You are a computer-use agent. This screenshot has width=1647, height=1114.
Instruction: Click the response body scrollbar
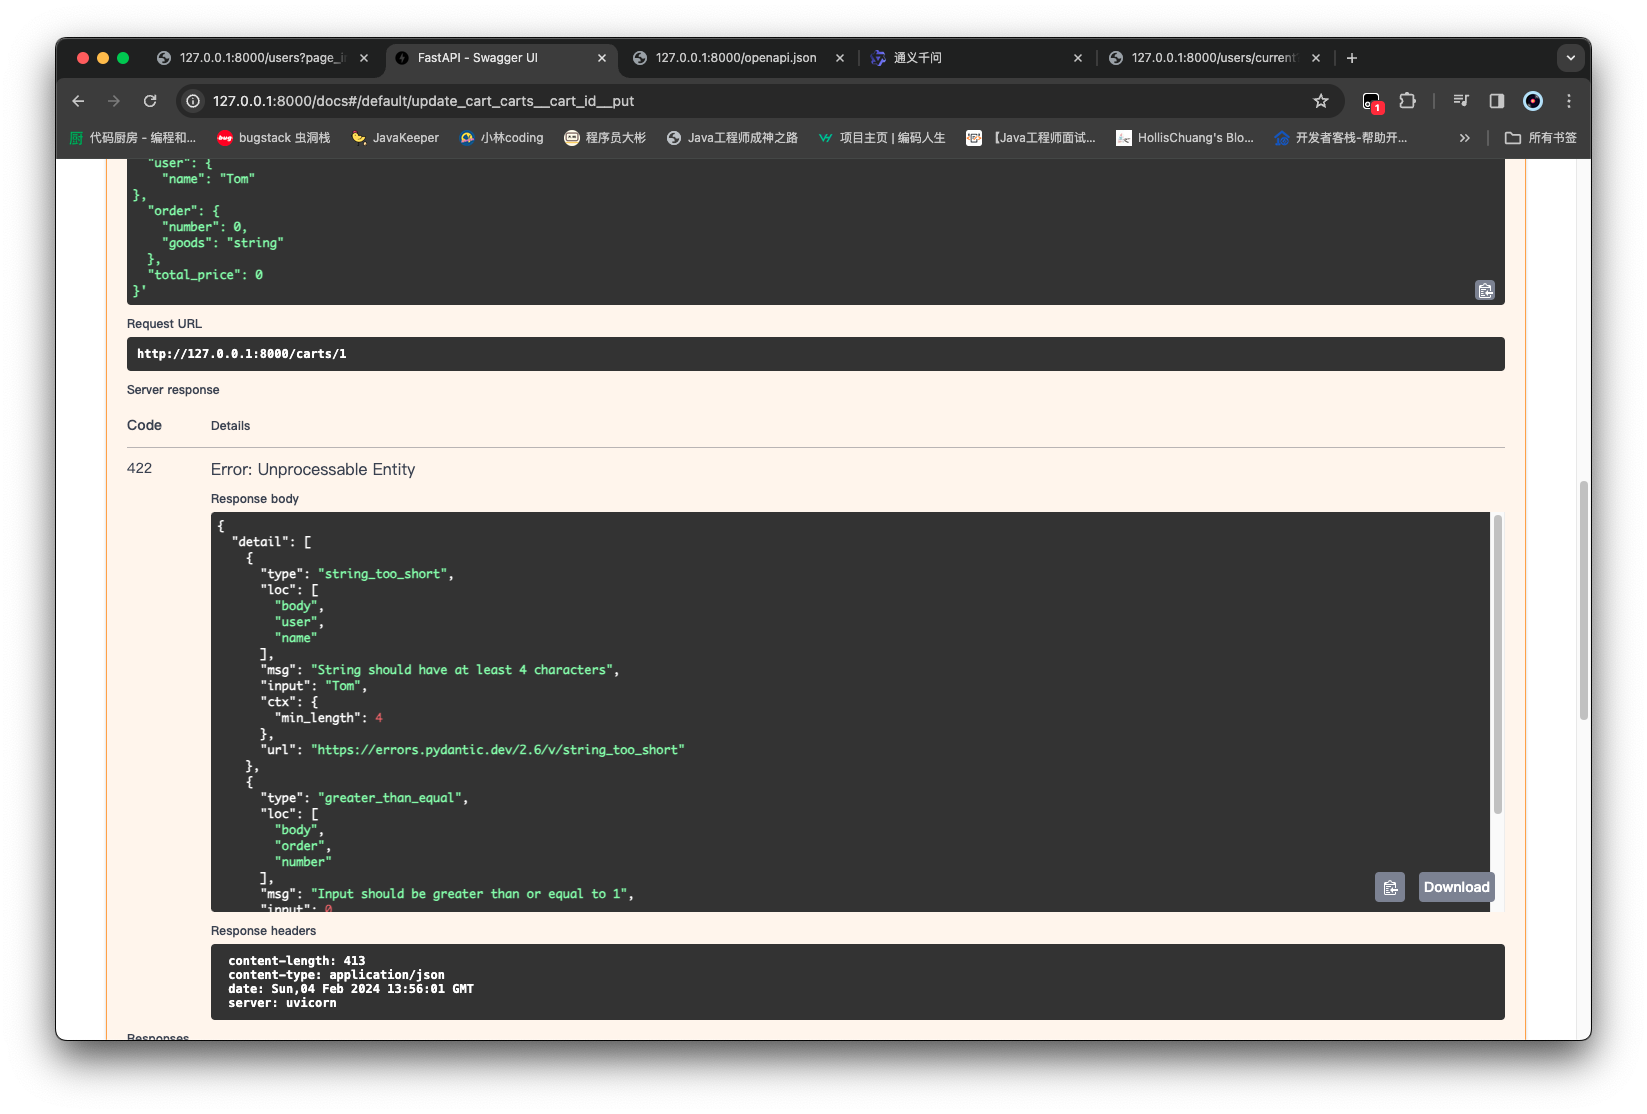pyautogui.click(x=1497, y=664)
